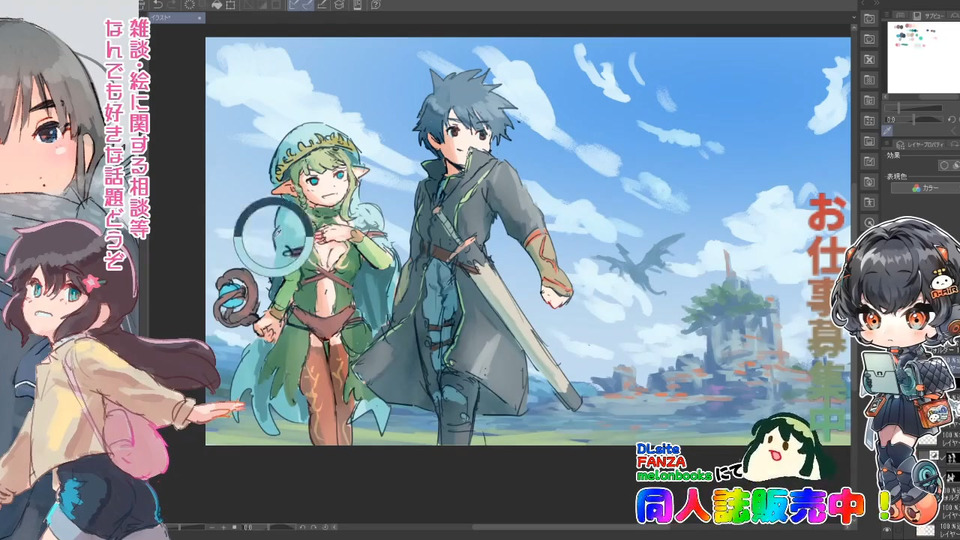
Task: Click the topmost material folder icon in the right dock
Action: tap(867, 19)
